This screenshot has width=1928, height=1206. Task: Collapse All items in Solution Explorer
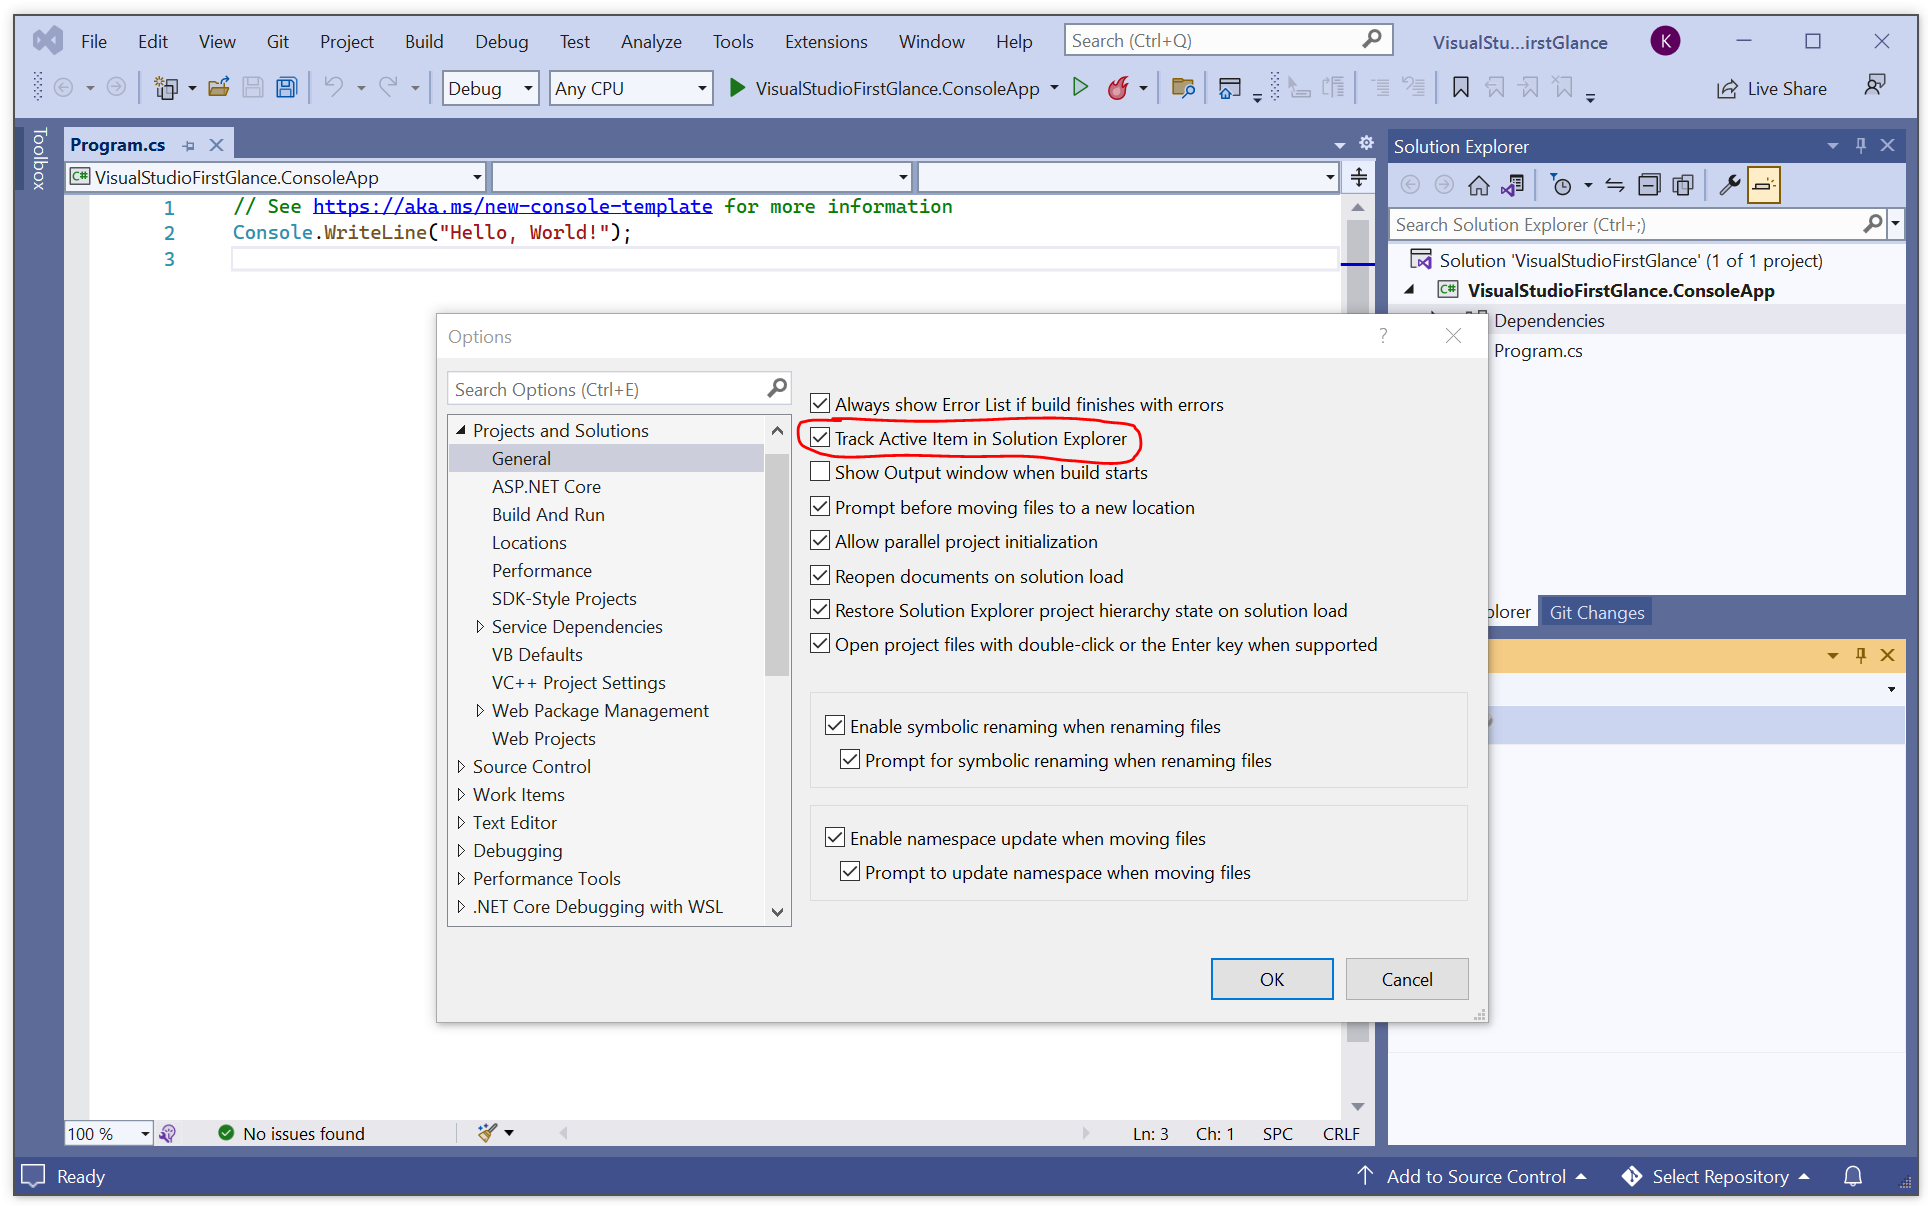(1649, 184)
